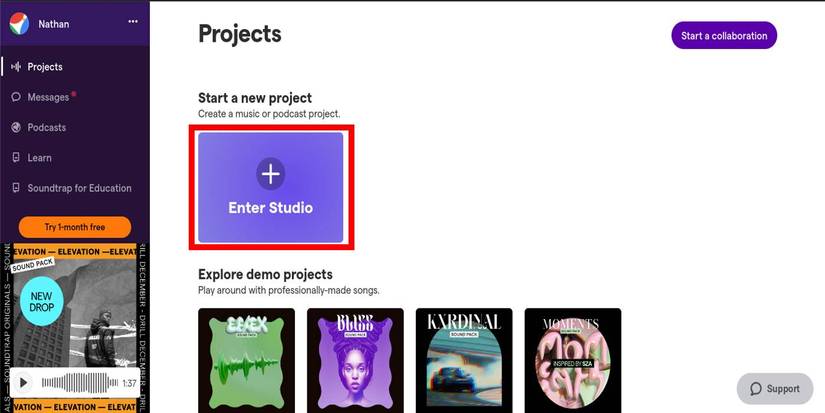The width and height of the screenshot is (825, 413).
Task: Click the Messages speech bubble icon
Action: [16, 97]
